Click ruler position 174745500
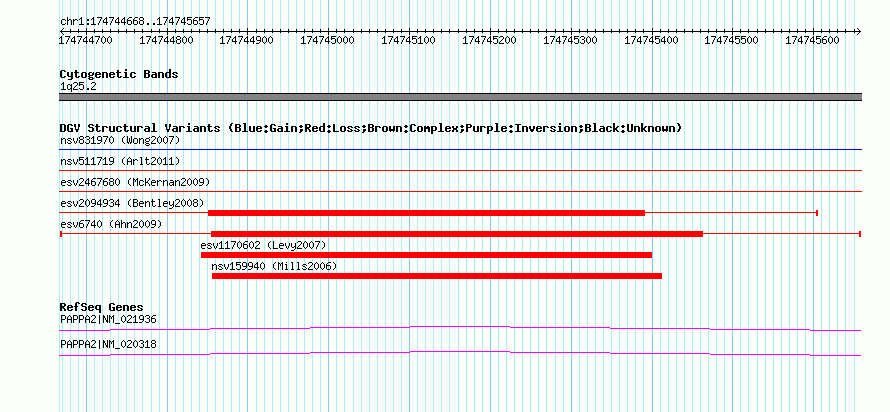 (732, 40)
